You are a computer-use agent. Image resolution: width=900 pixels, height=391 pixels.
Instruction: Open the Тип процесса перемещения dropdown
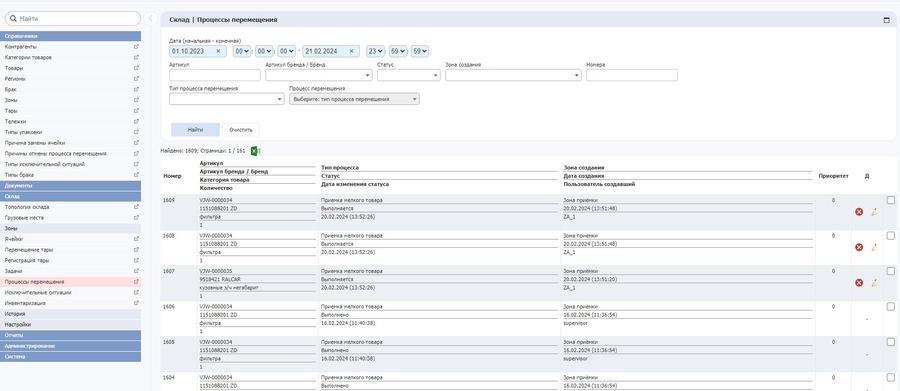pos(227,99)
